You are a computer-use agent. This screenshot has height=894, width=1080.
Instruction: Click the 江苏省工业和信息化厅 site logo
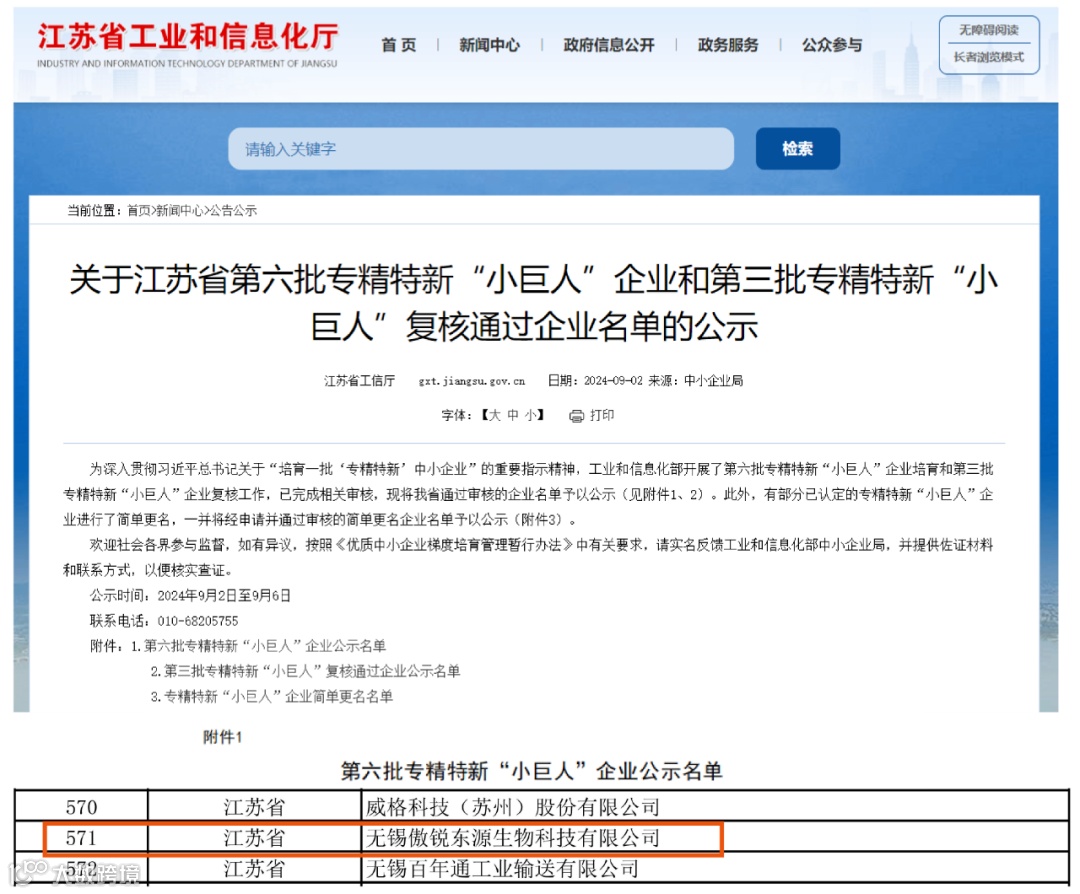[187, 44]
